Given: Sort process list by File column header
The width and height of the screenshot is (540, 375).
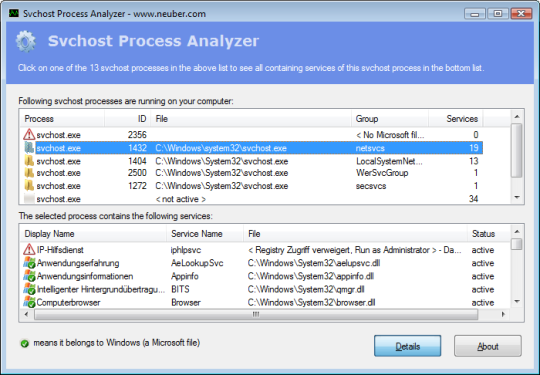Looking at the screenshot, I should [x=251, y=119].
